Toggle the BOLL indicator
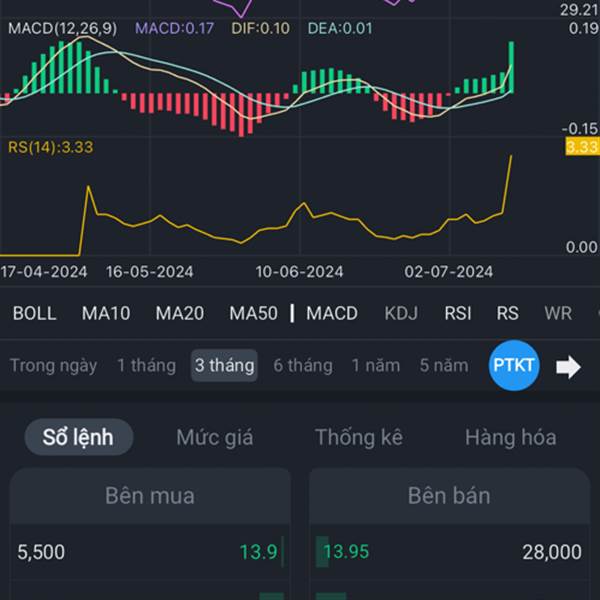 (34, 313)
